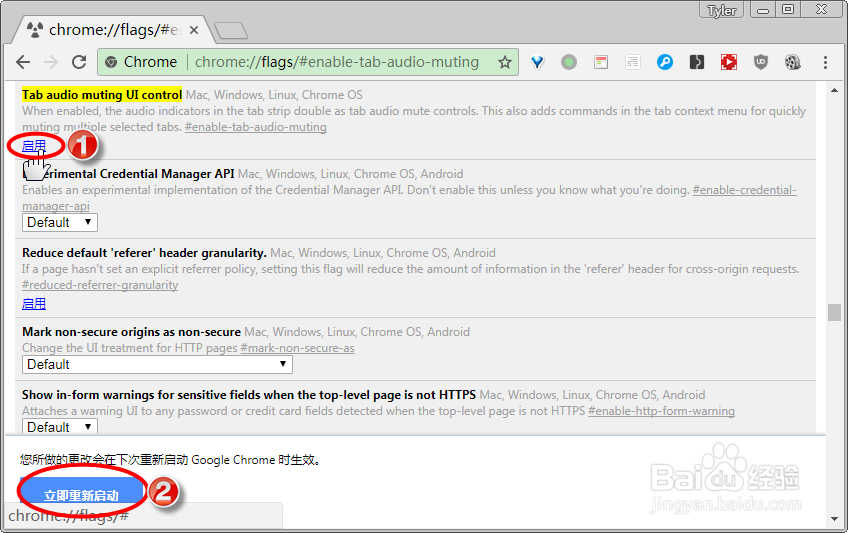This screenshot has height=533, width=848.
Task: Open a new tab
Action: 231,31
